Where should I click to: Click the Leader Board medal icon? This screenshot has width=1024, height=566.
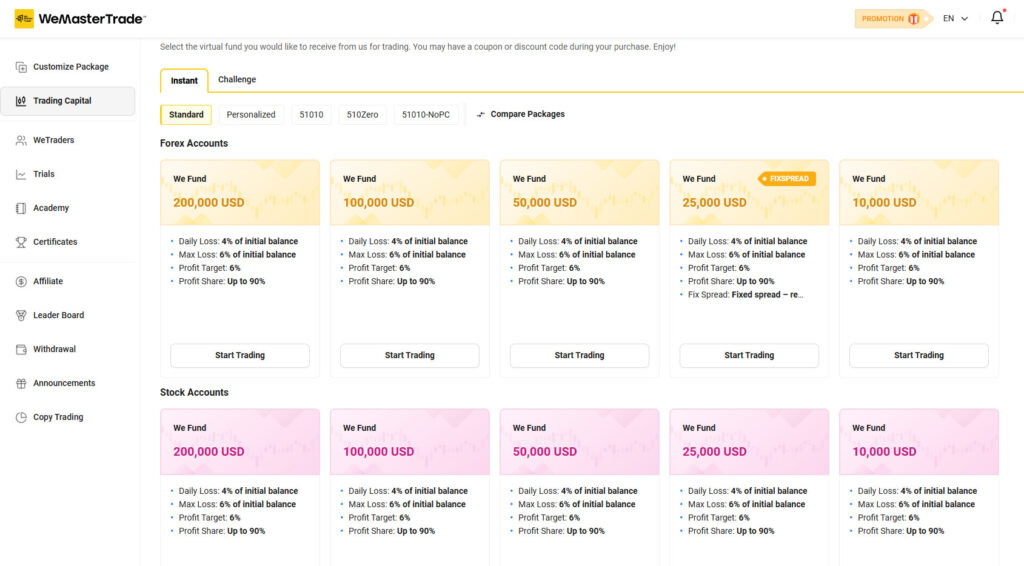21,316
